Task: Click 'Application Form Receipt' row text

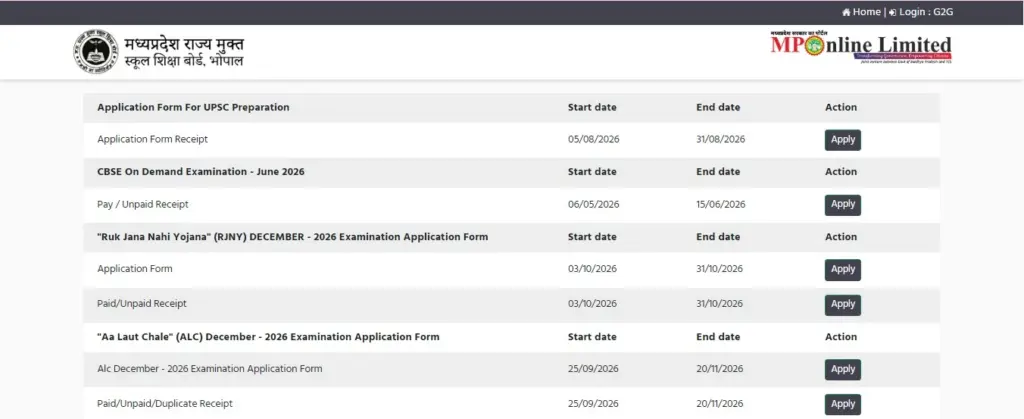Action: 152,139
